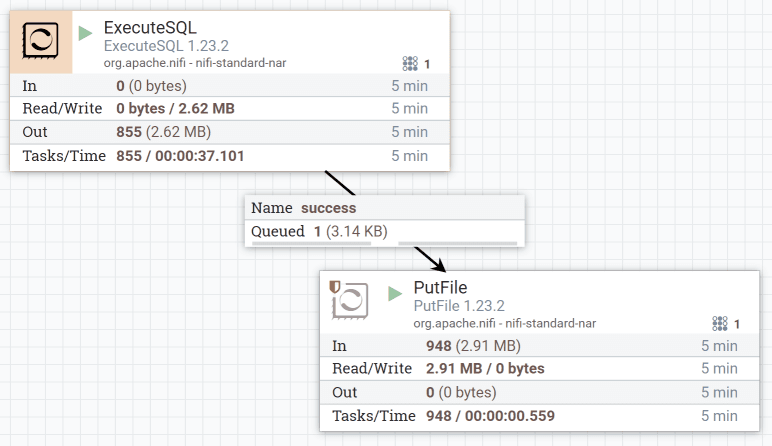Viewport: 772px width, 446px height.
Task: Click PutFile active threads grid icon
Action: point(720,323)
